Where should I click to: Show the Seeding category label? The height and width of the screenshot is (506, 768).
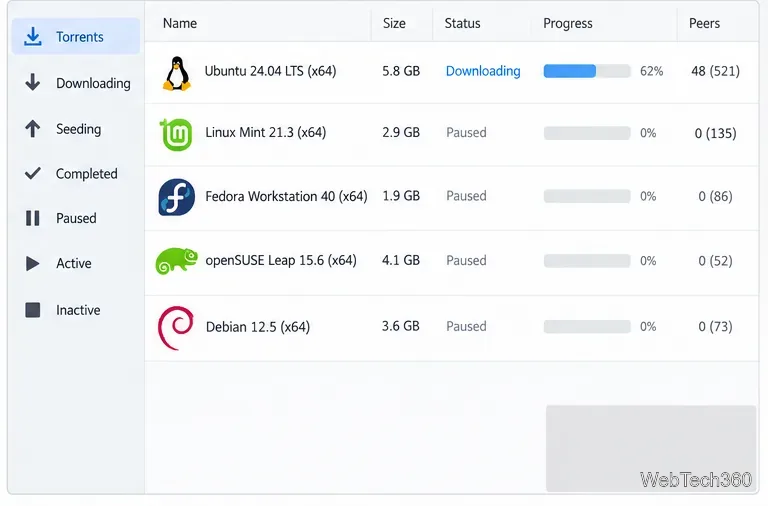[x=79, y=129]
